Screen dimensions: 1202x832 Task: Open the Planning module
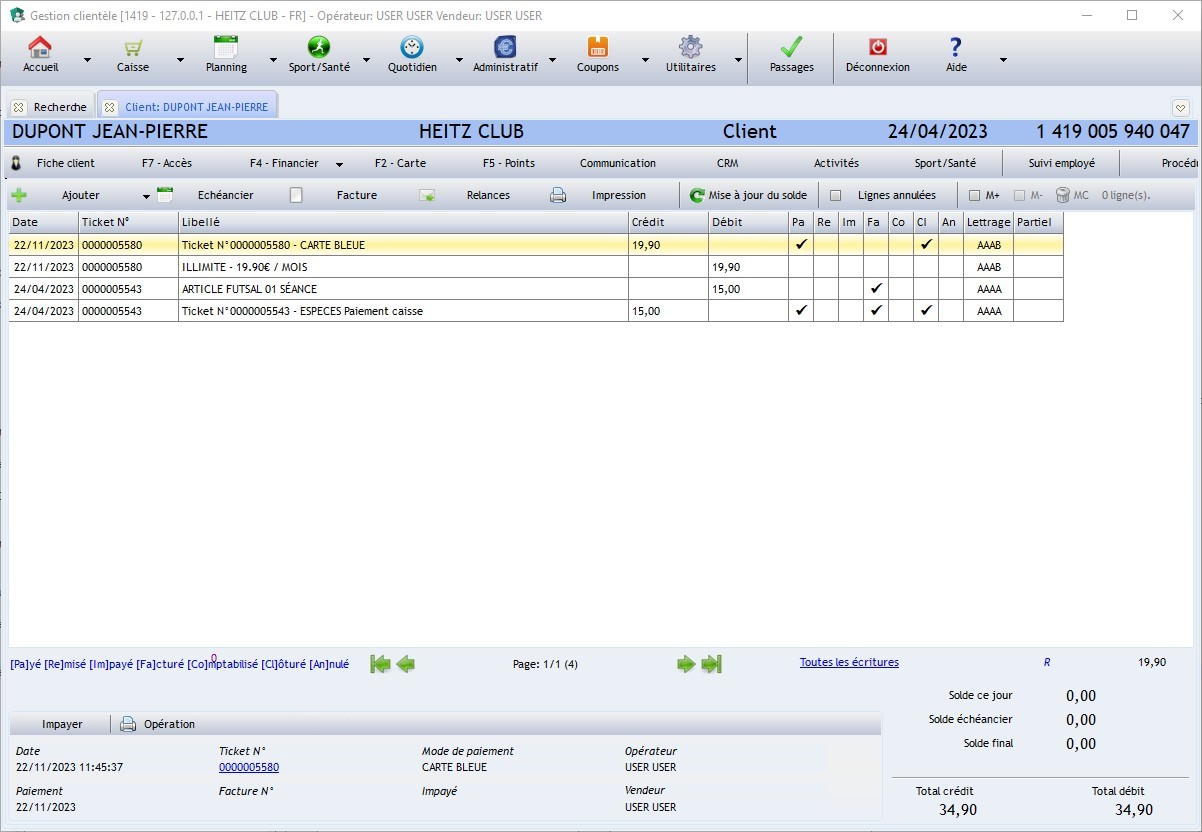tap(225, 55)
